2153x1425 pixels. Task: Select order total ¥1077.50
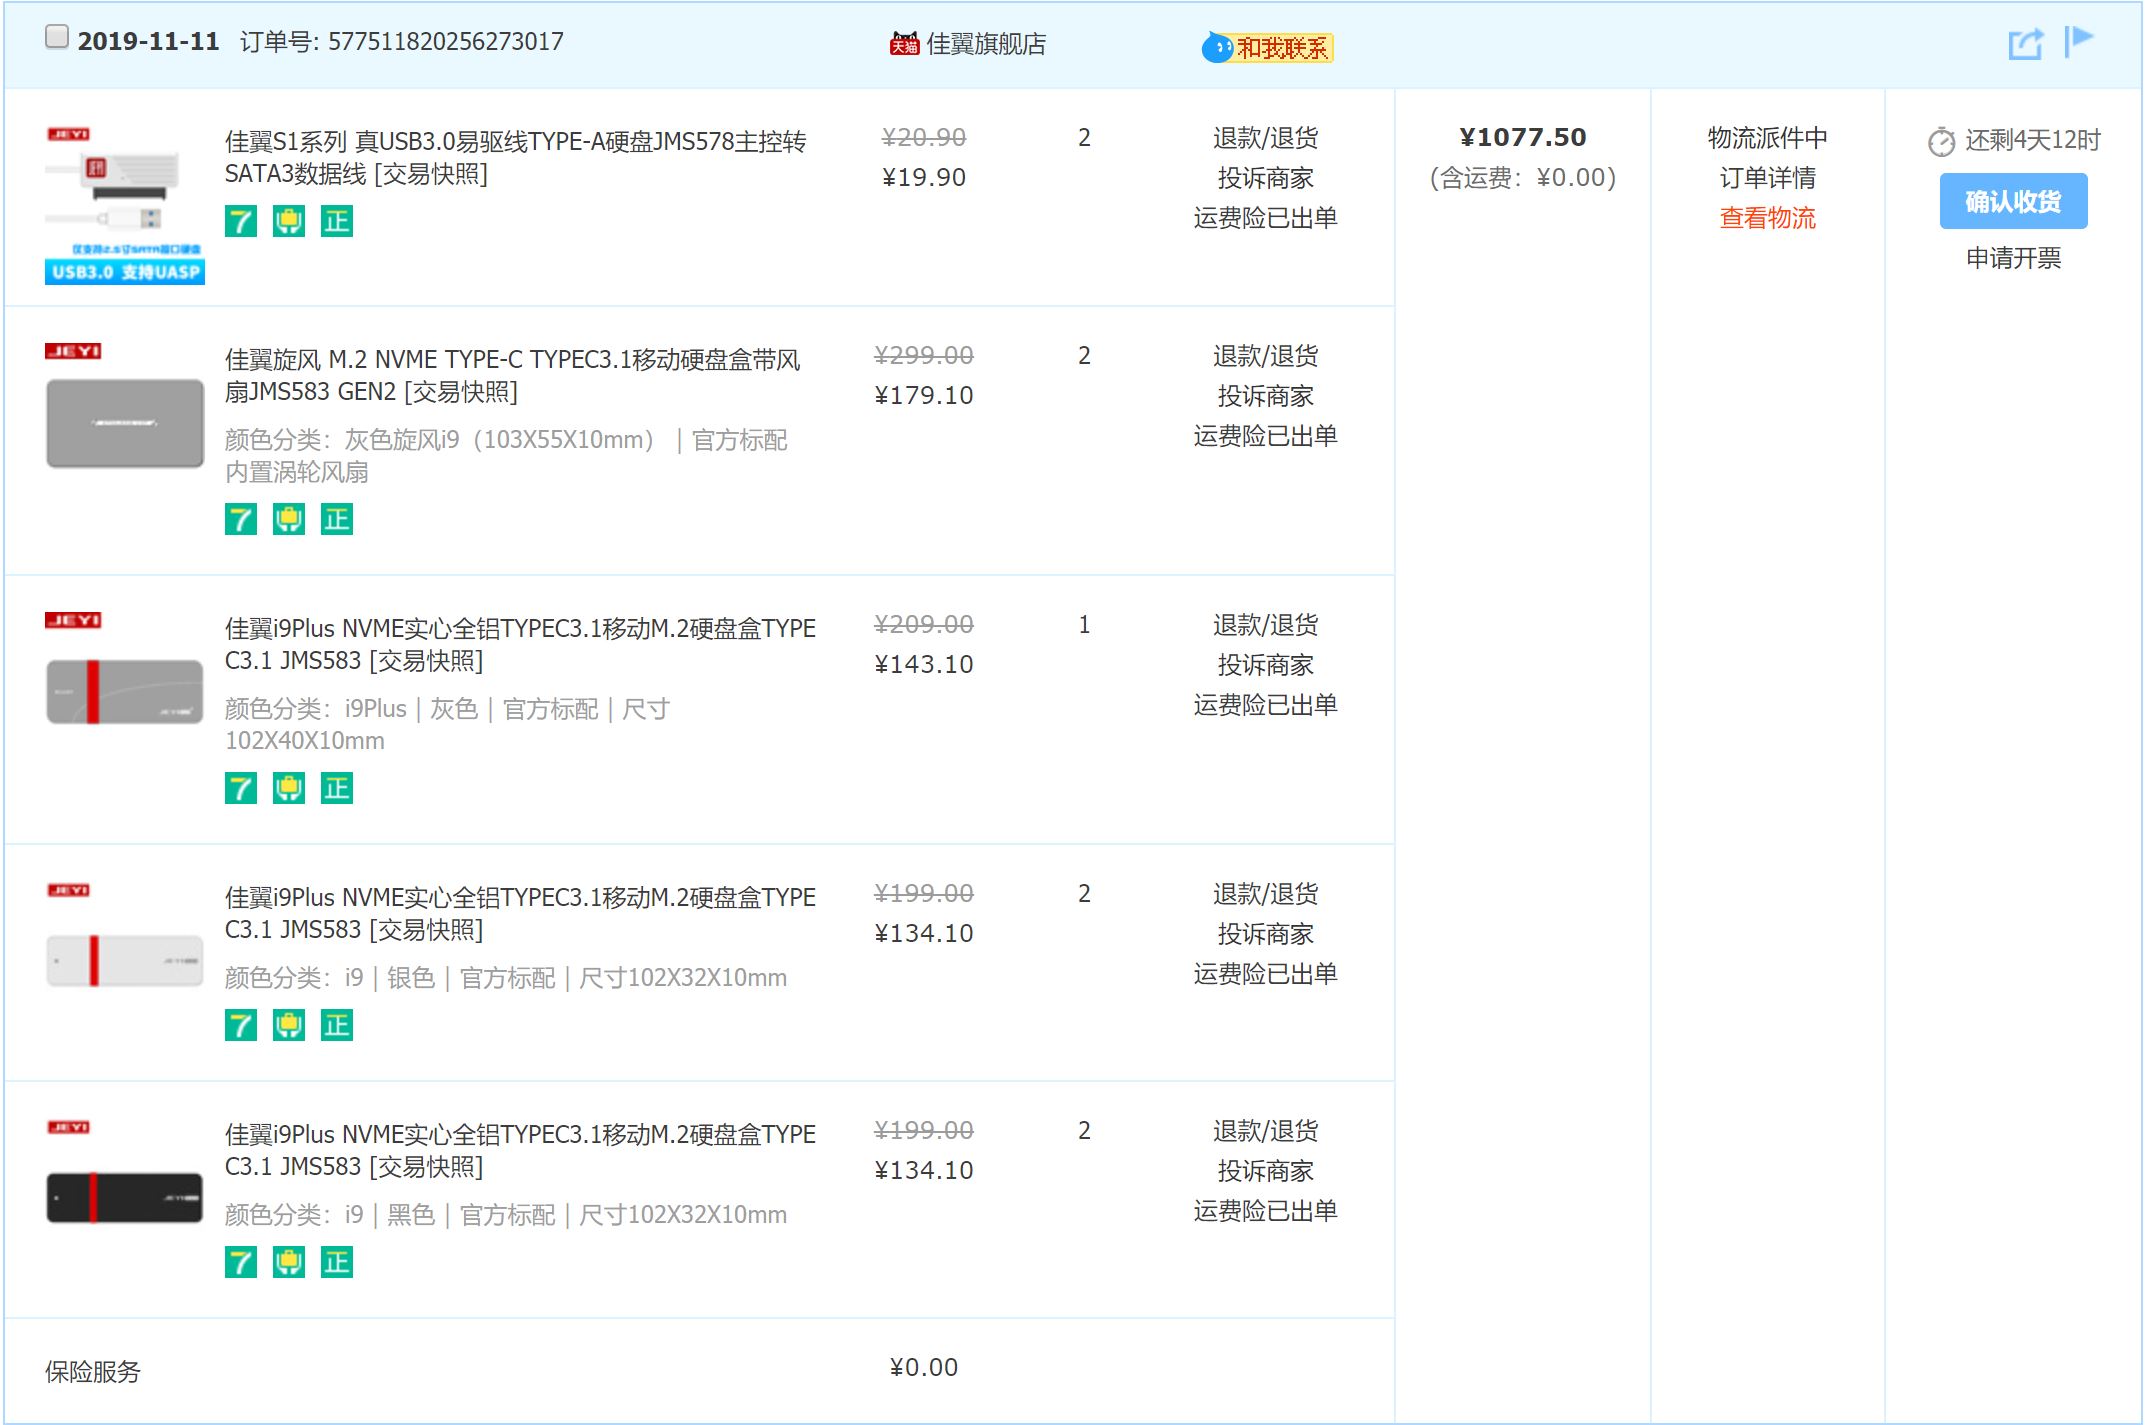[1522, 137]
